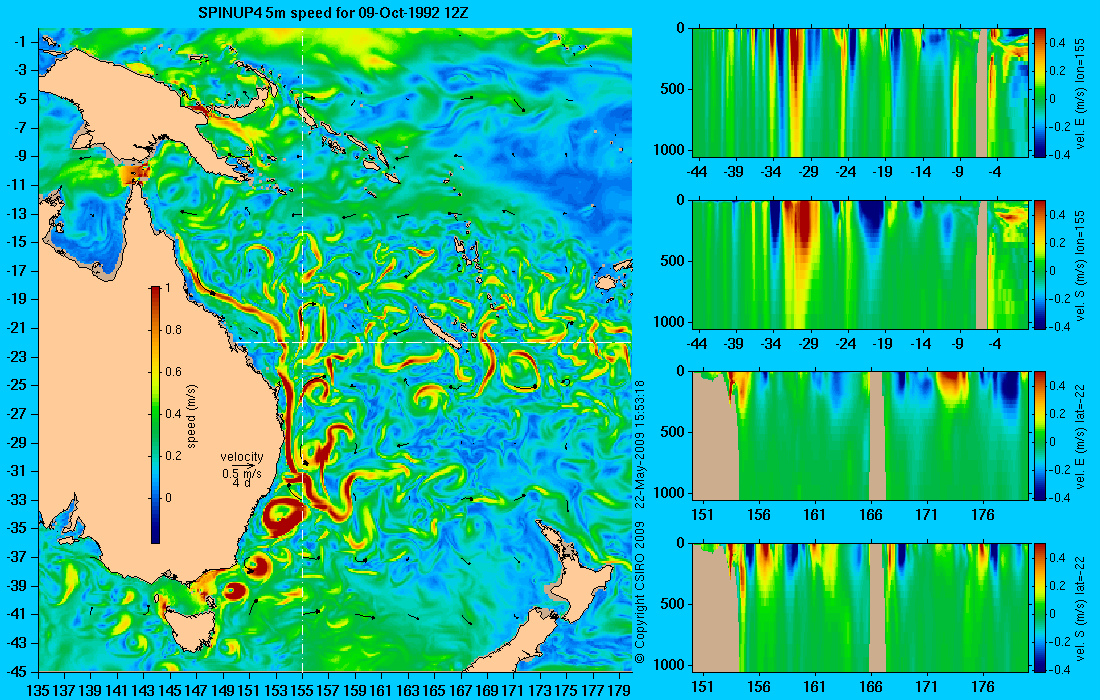Click the "0.6" tick on the speed colorbar

[173, 372]
